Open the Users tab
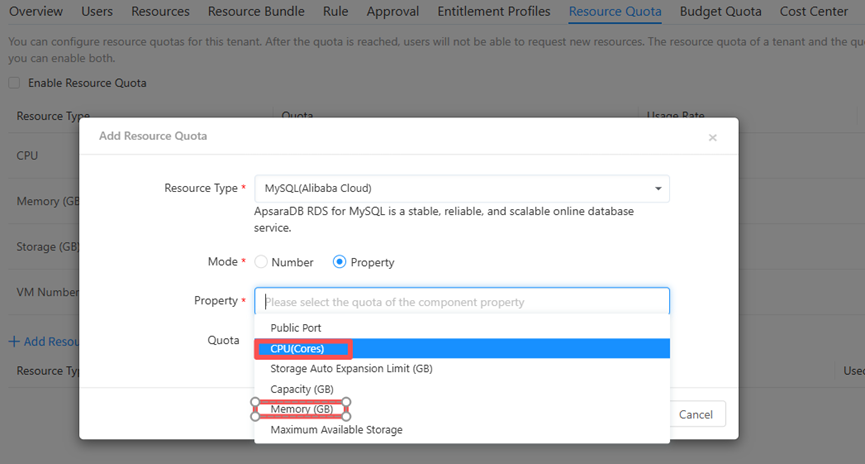This screenshot has height=464, width=865. point(96,12)
